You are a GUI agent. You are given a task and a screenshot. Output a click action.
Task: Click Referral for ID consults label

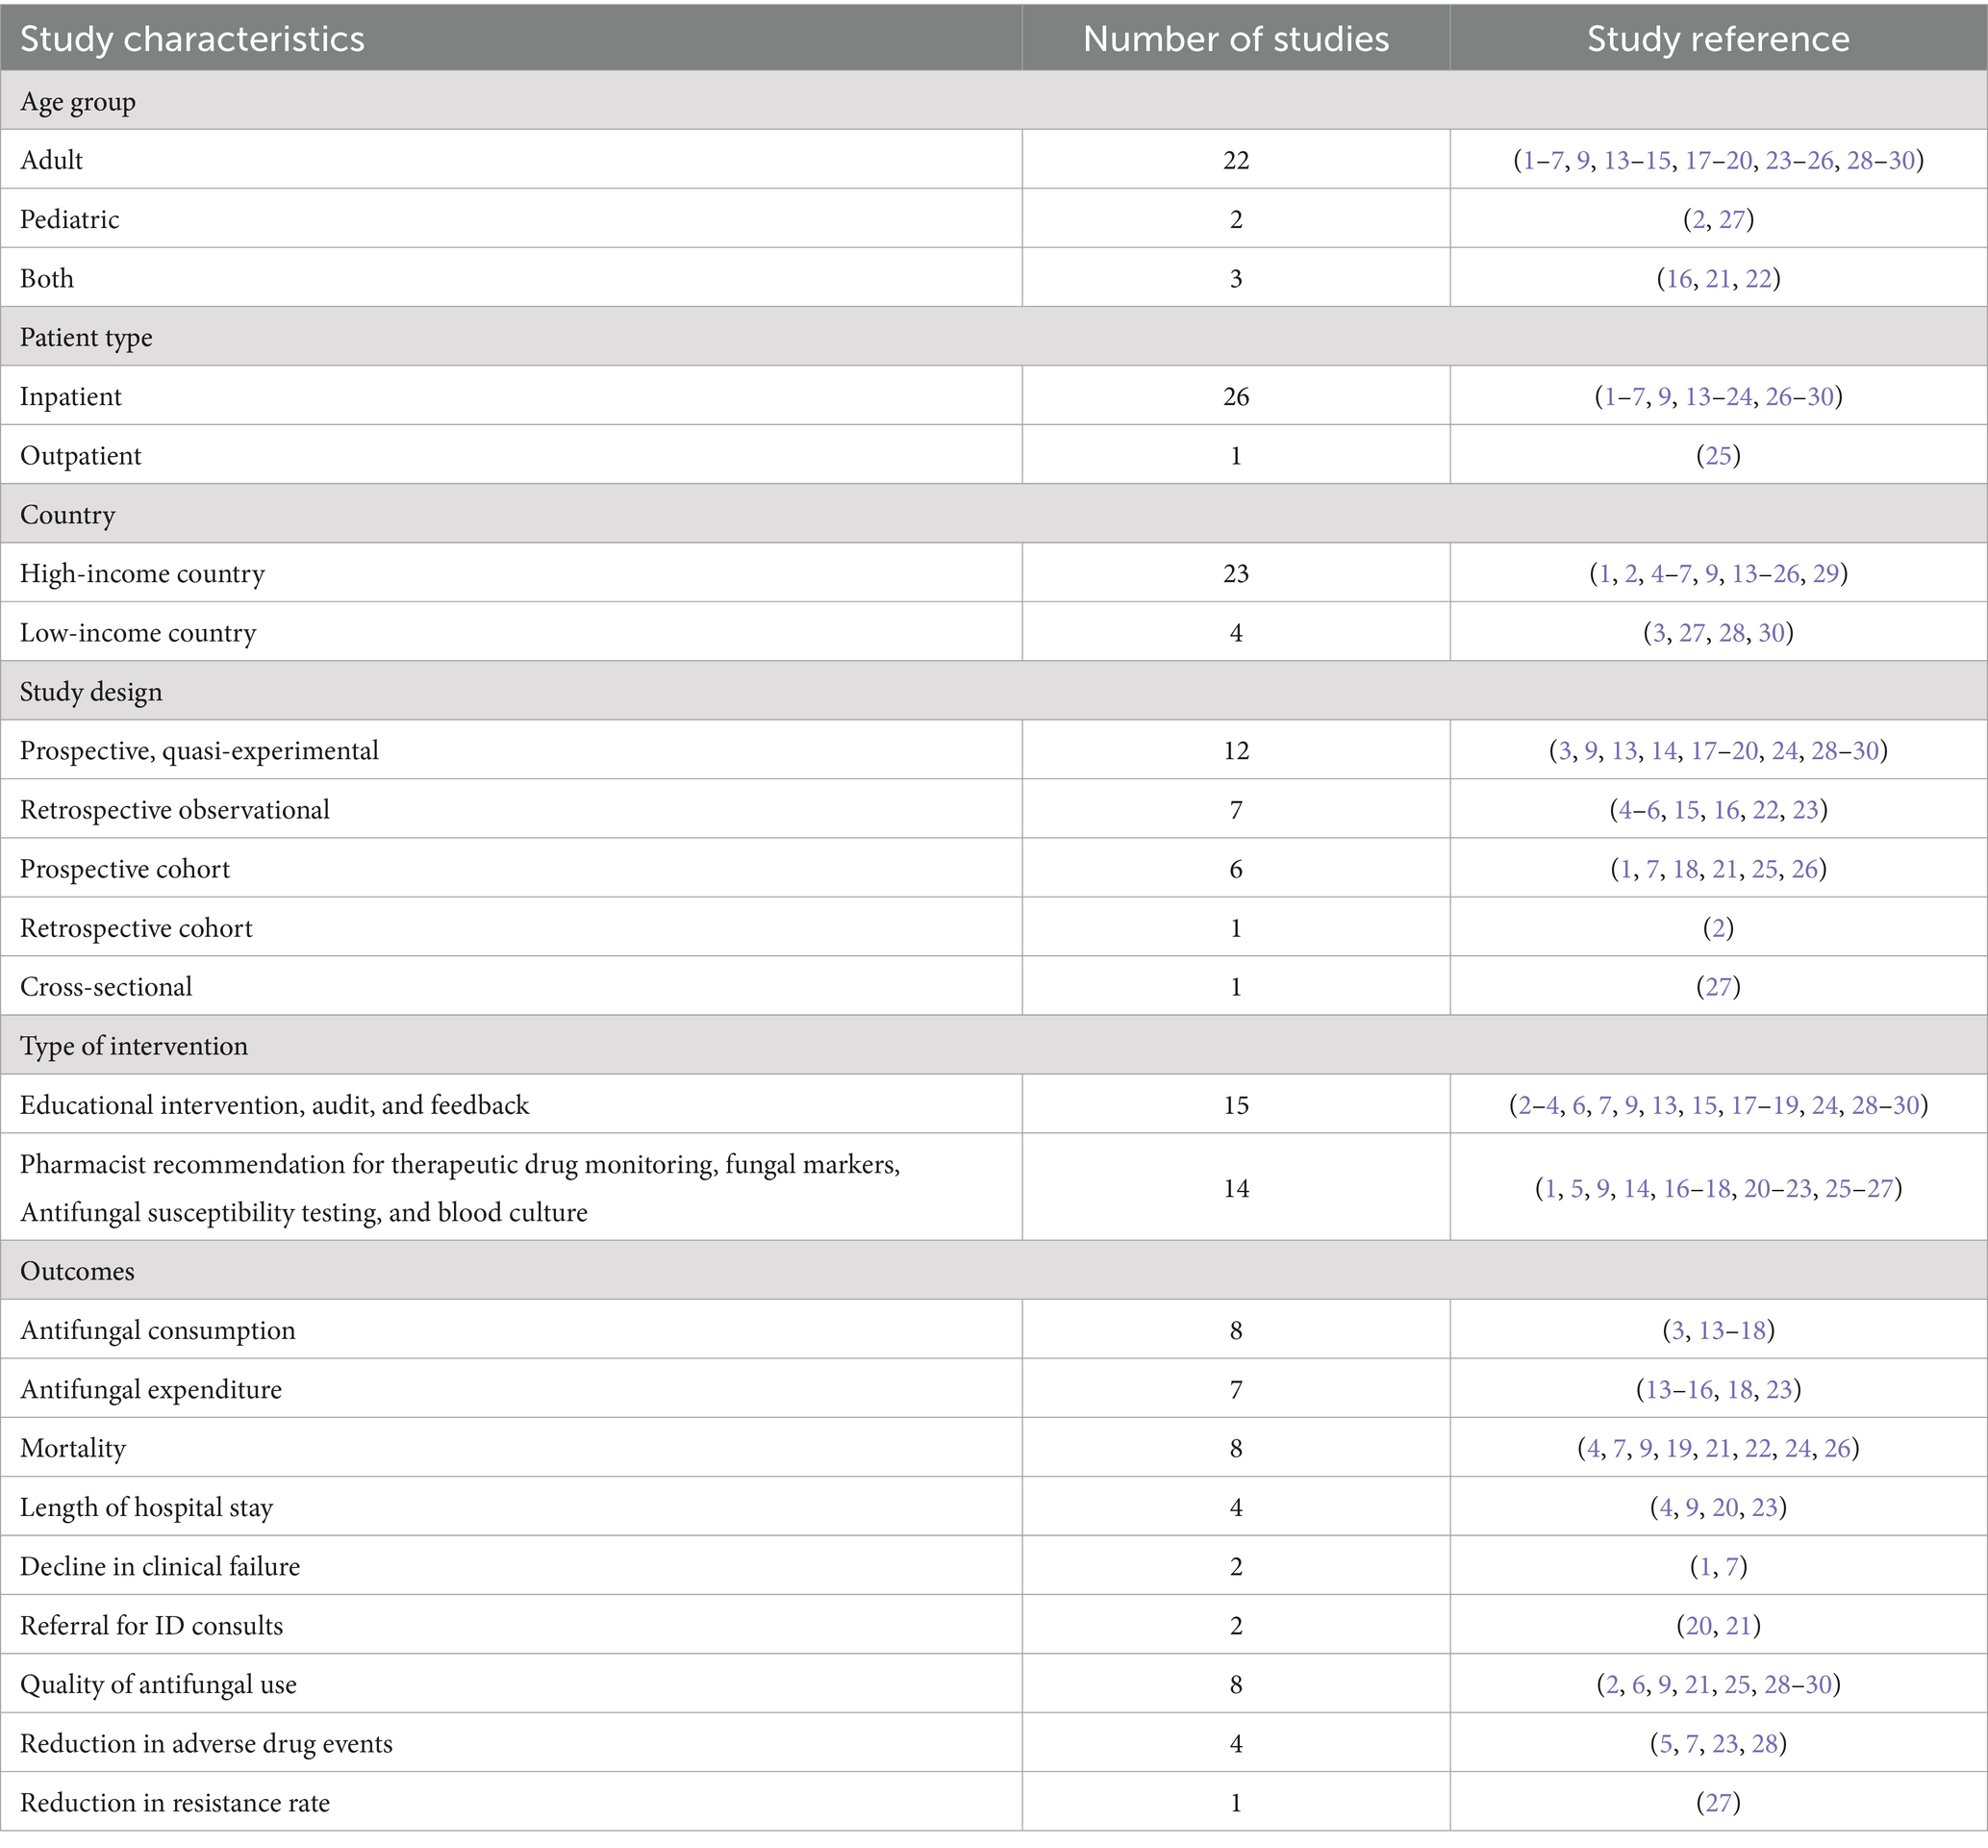(151, 1624)
